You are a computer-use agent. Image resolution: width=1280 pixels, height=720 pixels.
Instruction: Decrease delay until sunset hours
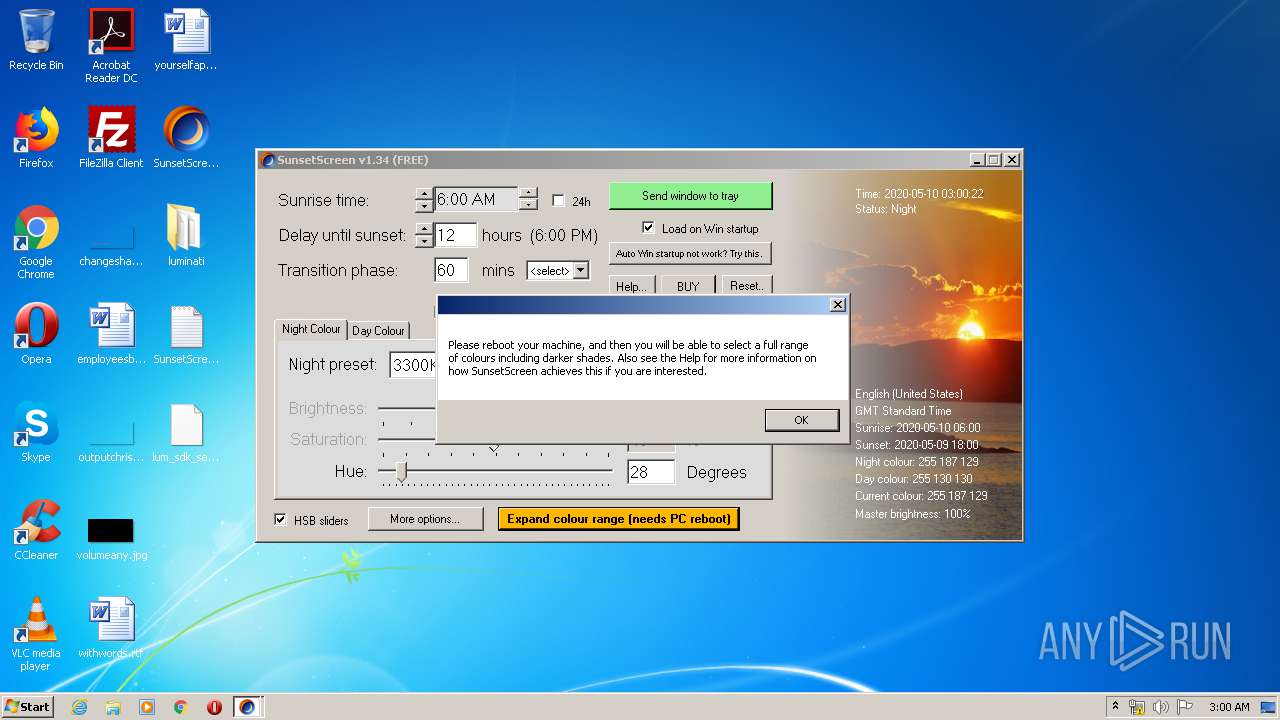click(x=424, y=241)
